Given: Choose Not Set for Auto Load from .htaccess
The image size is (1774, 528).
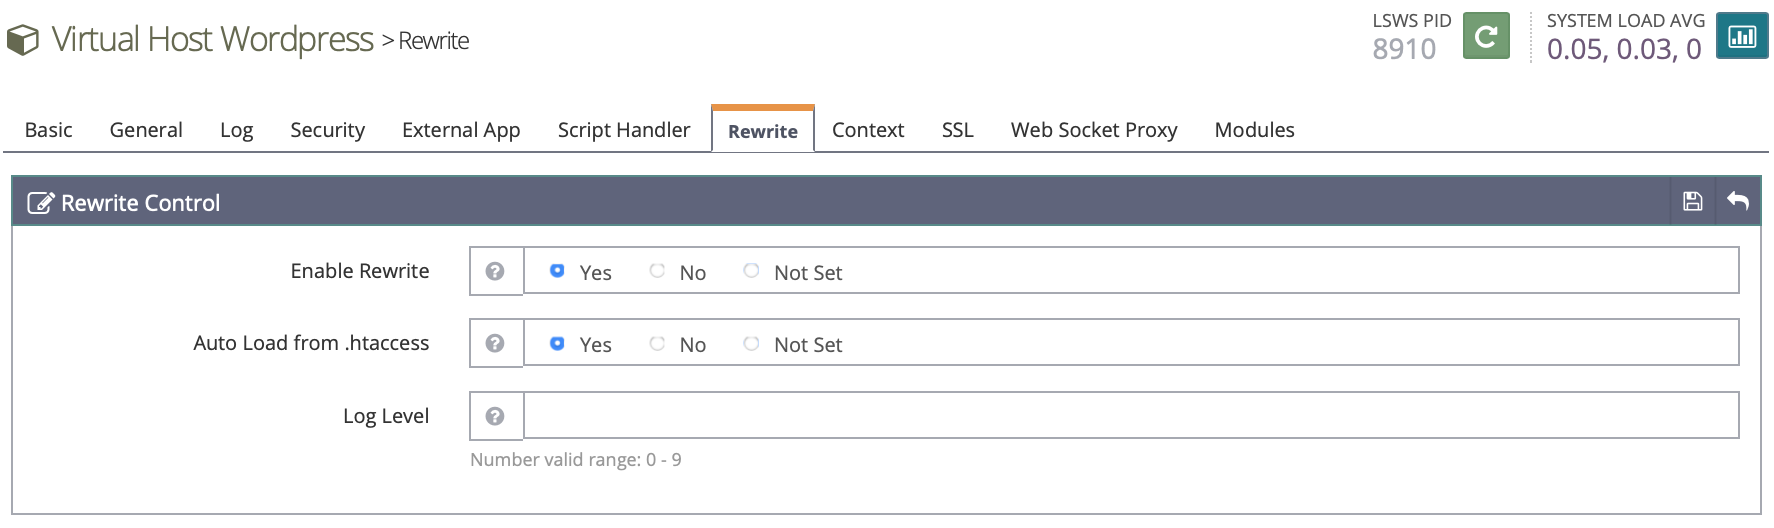Looking at the screenshot, I should (751, 343).
